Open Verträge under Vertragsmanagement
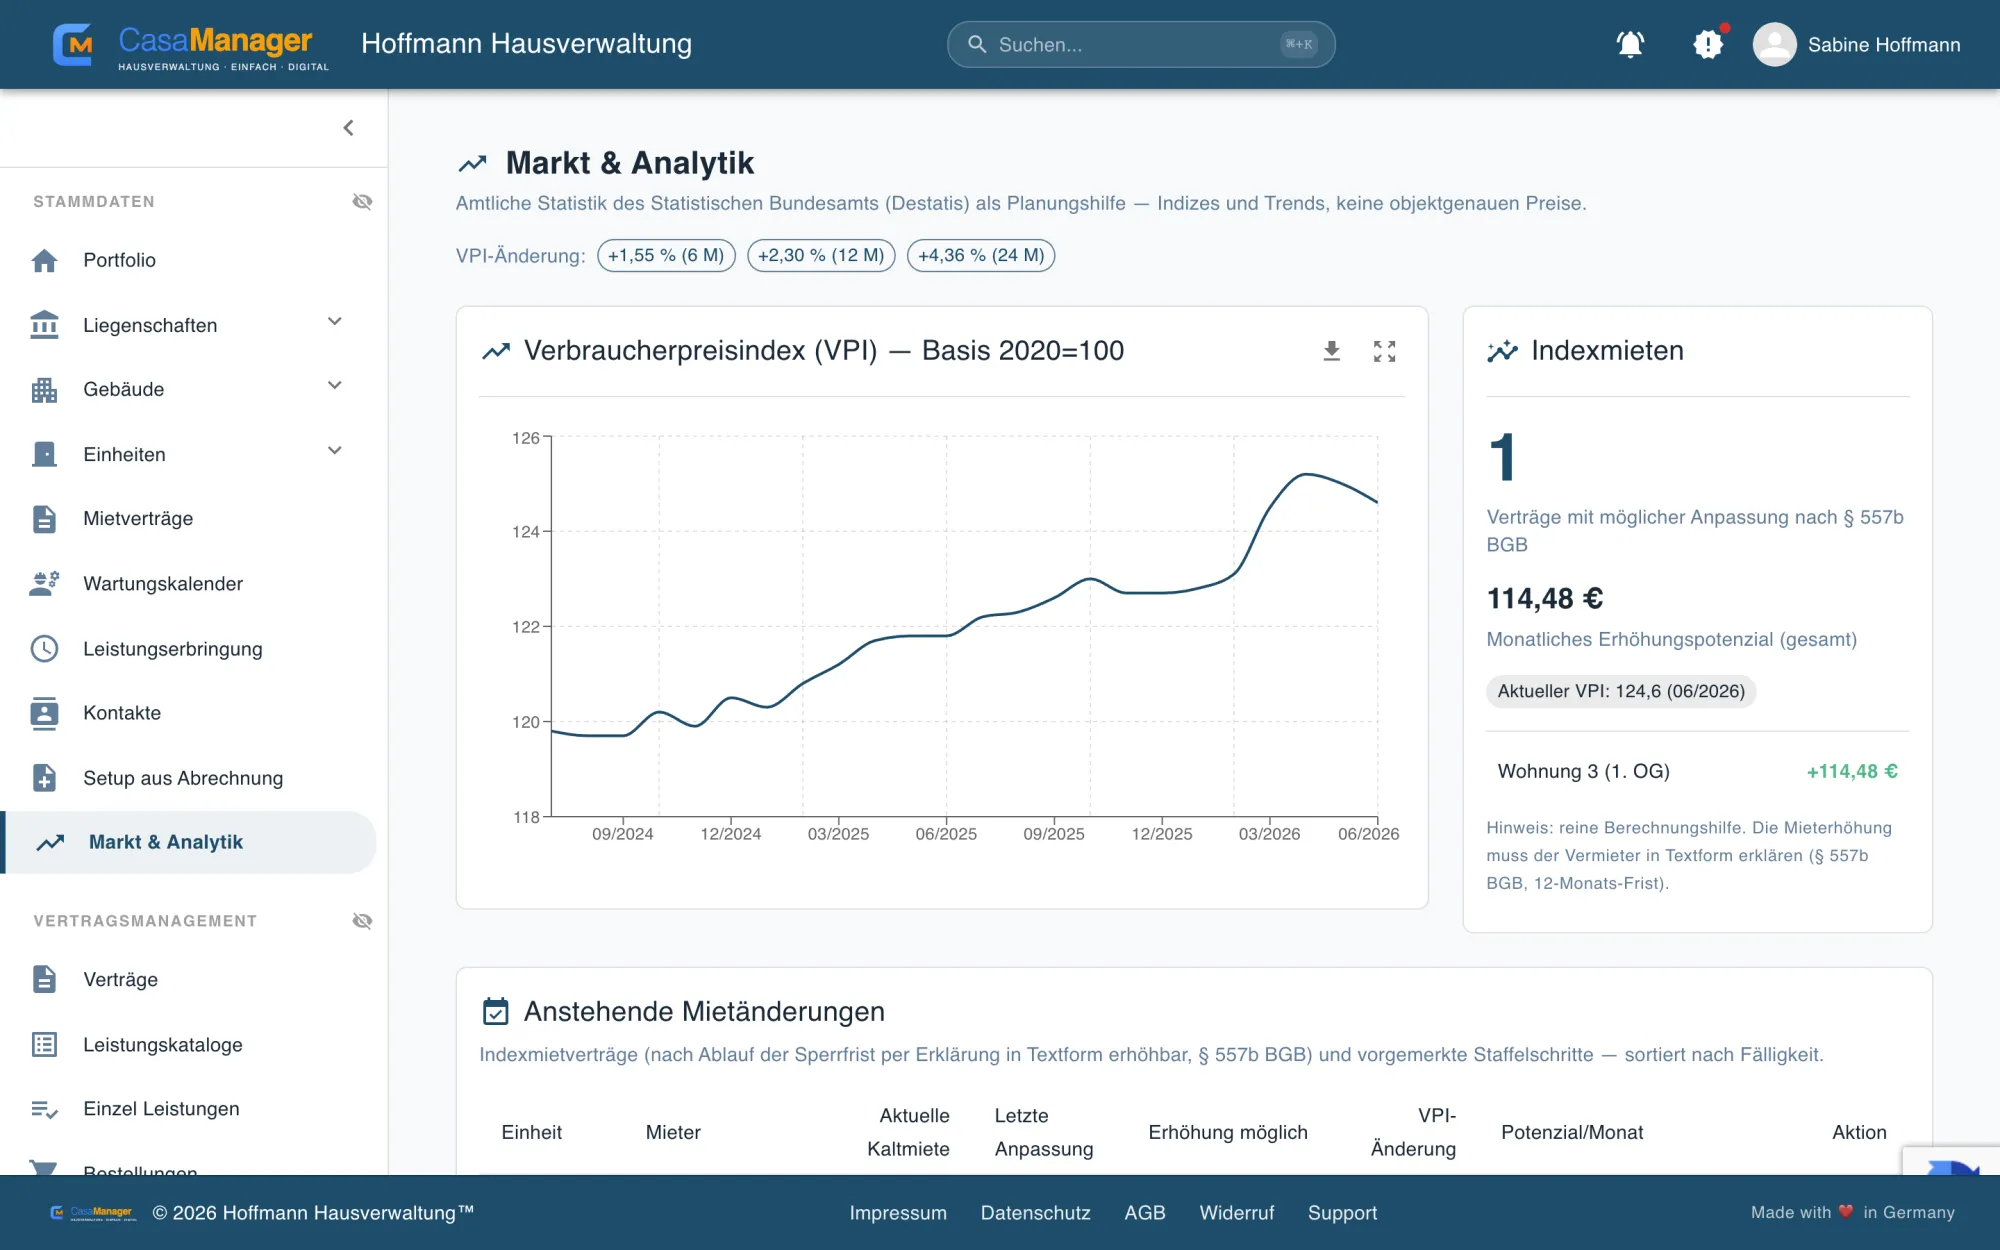Screen dimensions: 2000x1250 tap(190, 980)
